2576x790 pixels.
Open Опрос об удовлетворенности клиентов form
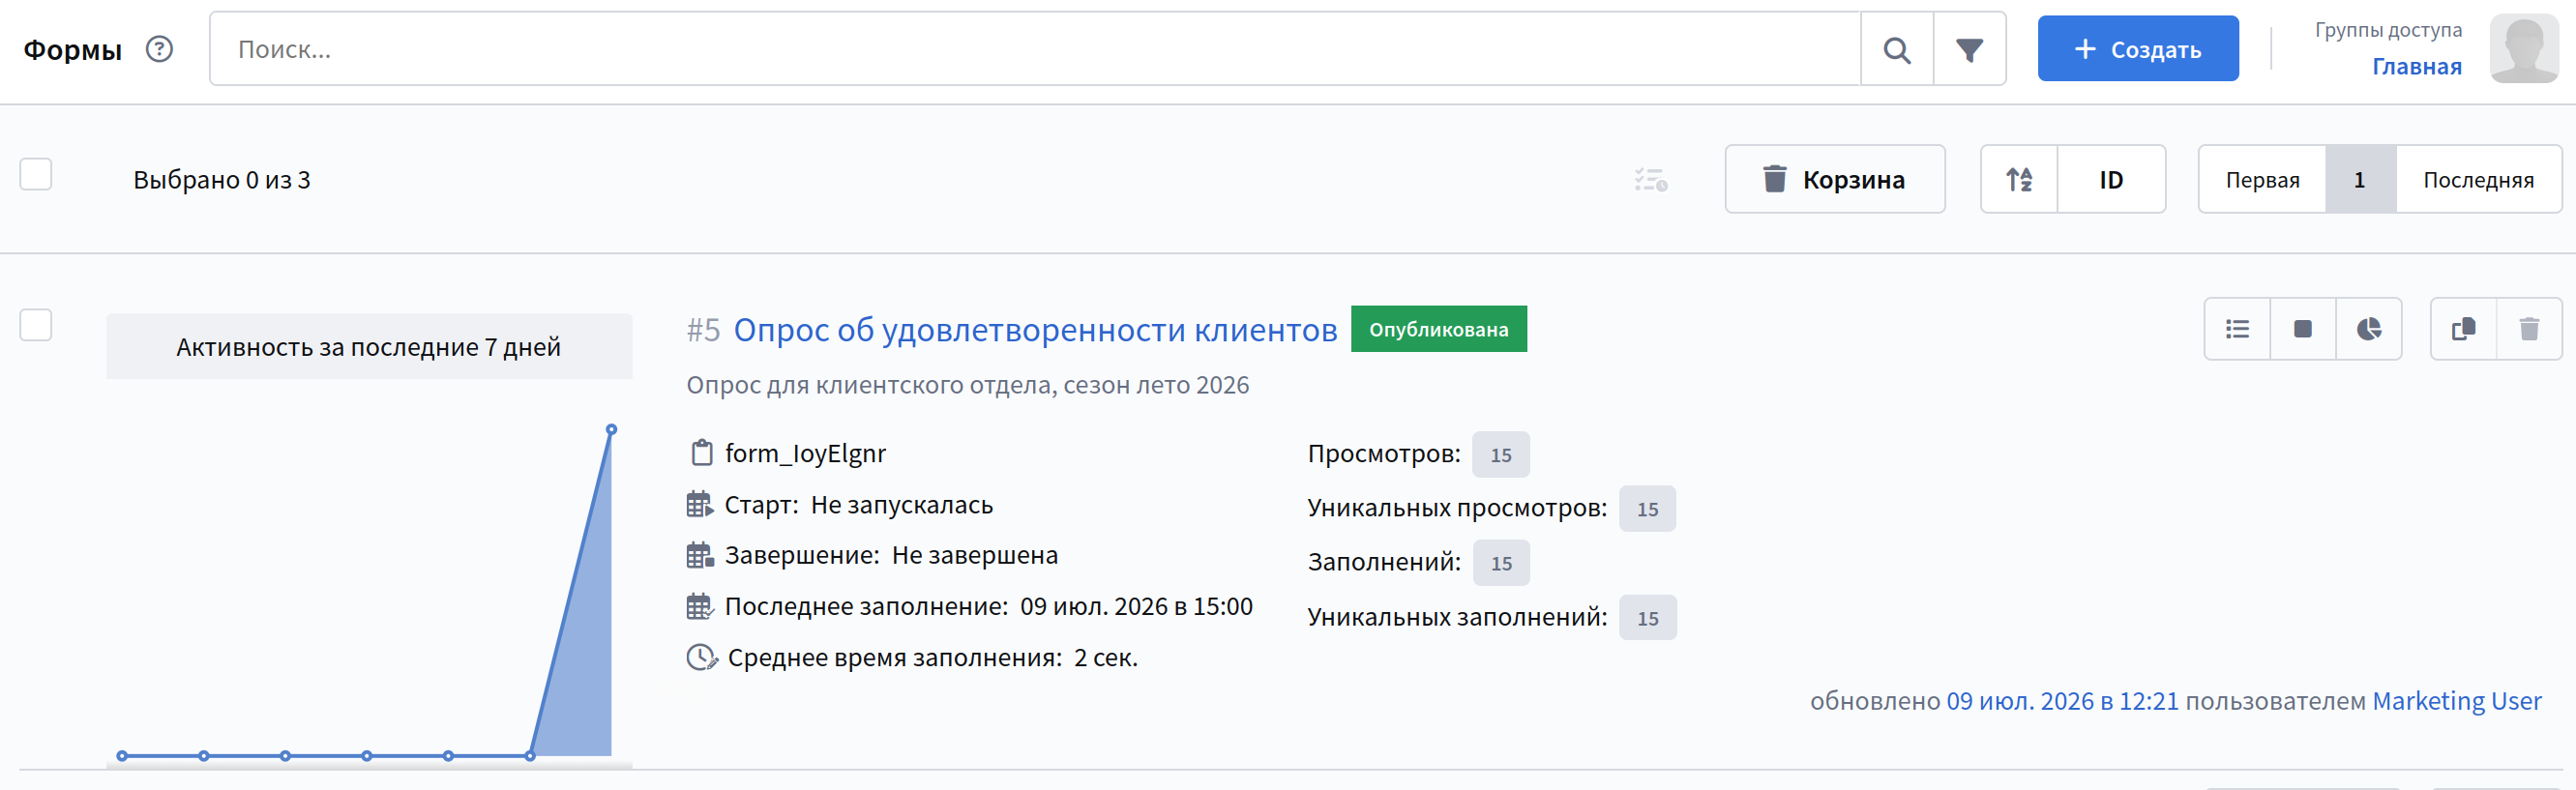click(x=1035, y=329)
